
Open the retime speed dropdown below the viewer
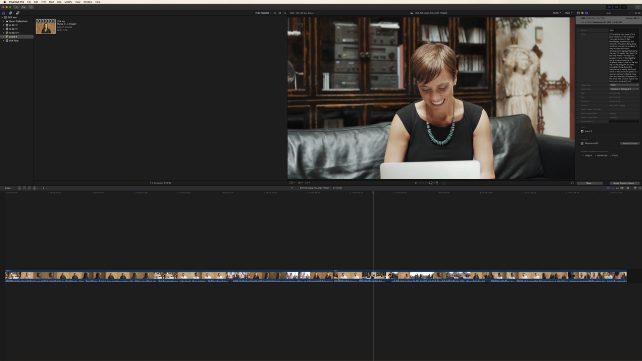click(x=307, y=183)
